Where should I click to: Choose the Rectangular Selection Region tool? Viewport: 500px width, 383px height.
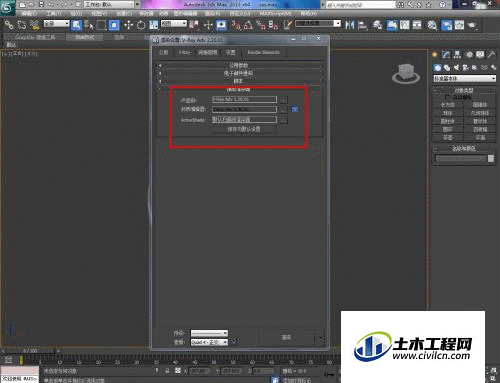pos(101,25)
